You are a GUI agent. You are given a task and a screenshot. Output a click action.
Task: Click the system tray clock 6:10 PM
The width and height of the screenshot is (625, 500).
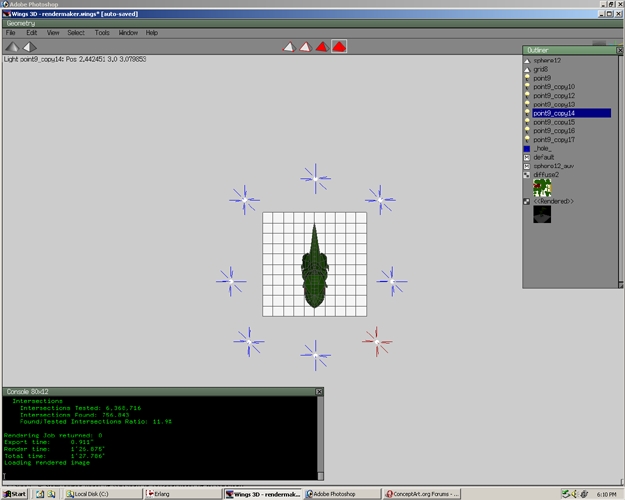(606, 494)
